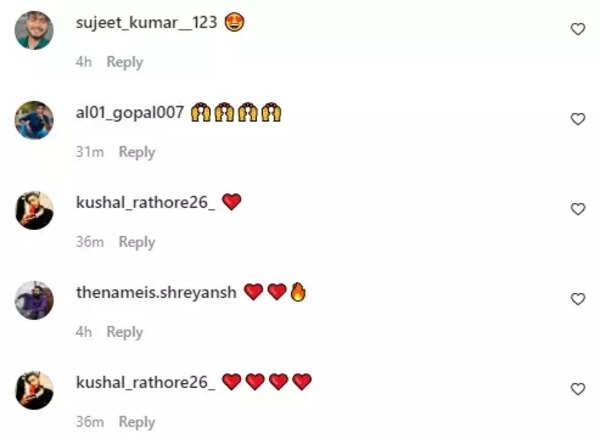Open the avatar beside kushal_rathore26_'s four hearts comment
Image resolution: width=600 pixels, height=439 pixels.
[34, 390]
